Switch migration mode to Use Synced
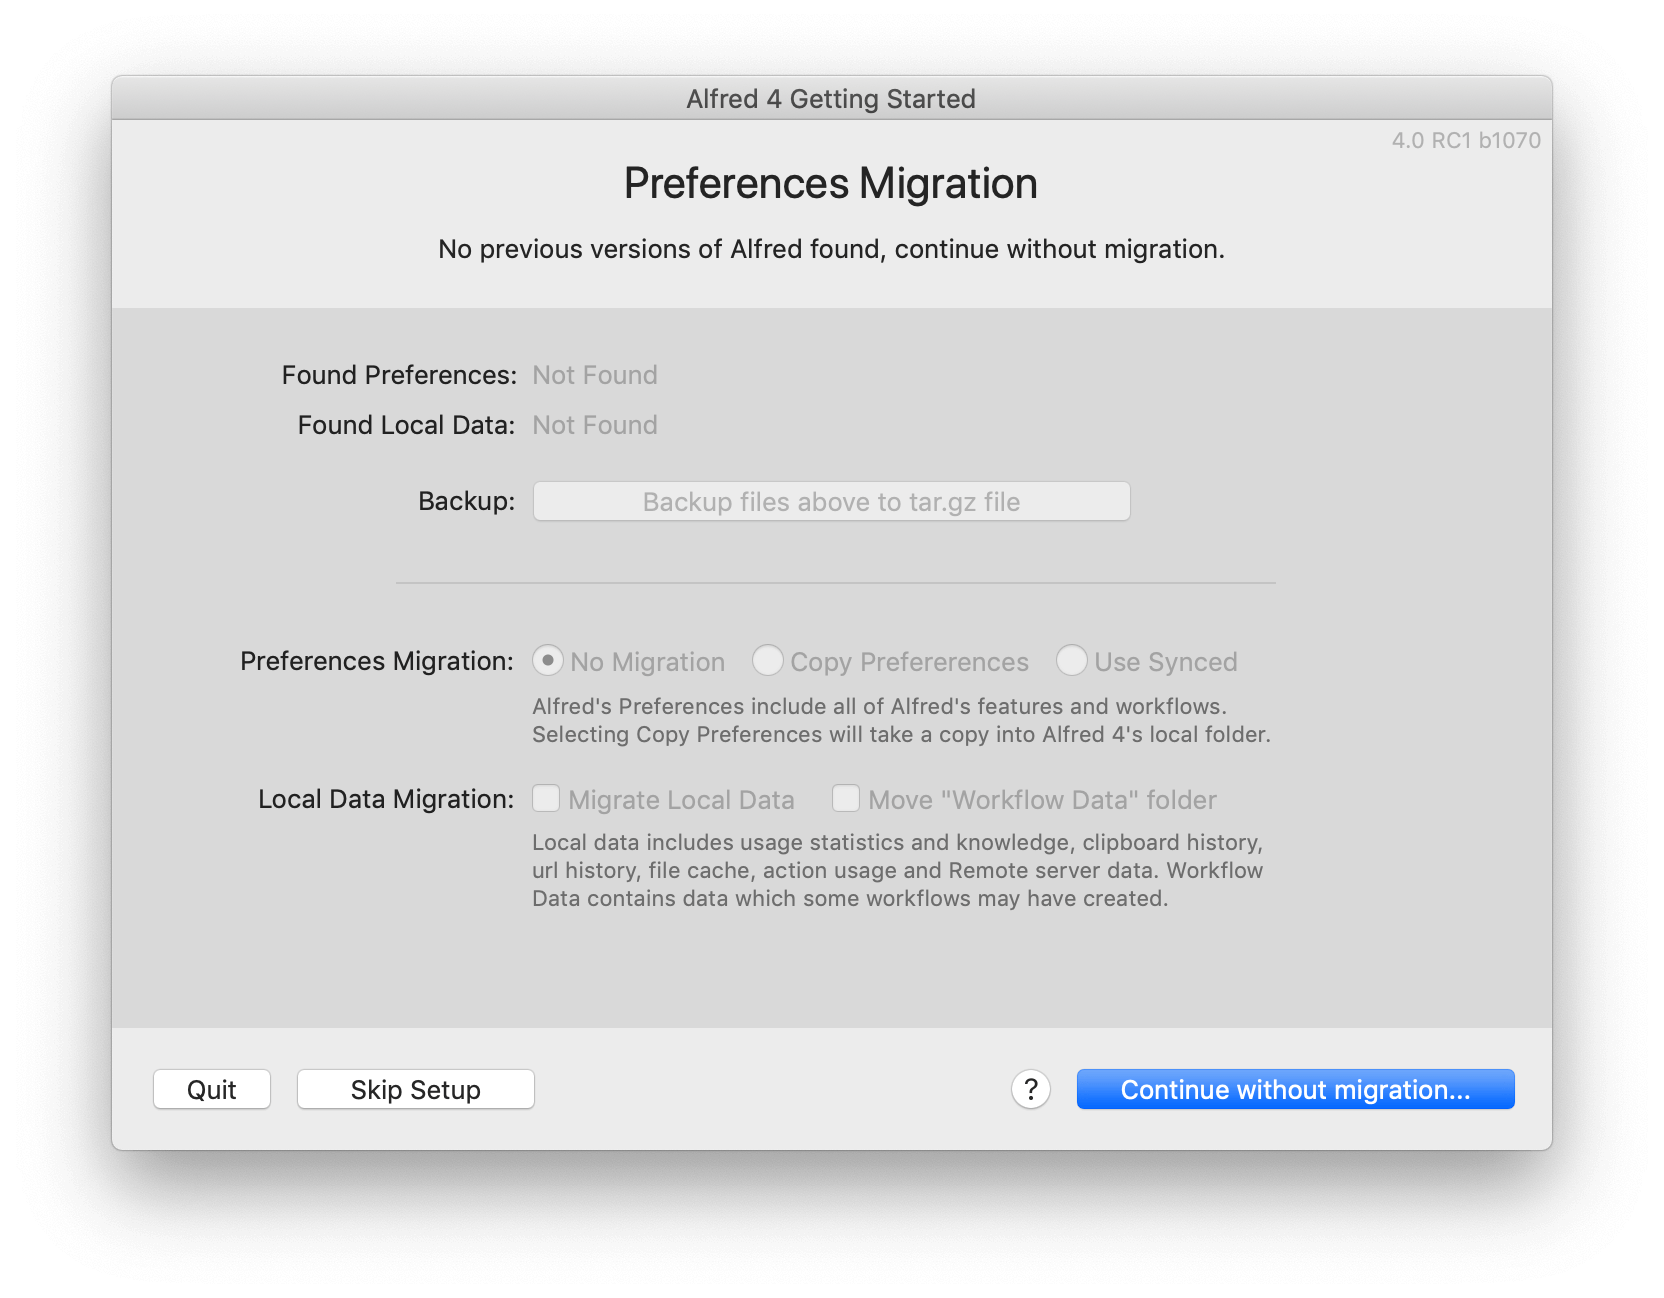1664x1298 pixels. [x=1072, y=661]
